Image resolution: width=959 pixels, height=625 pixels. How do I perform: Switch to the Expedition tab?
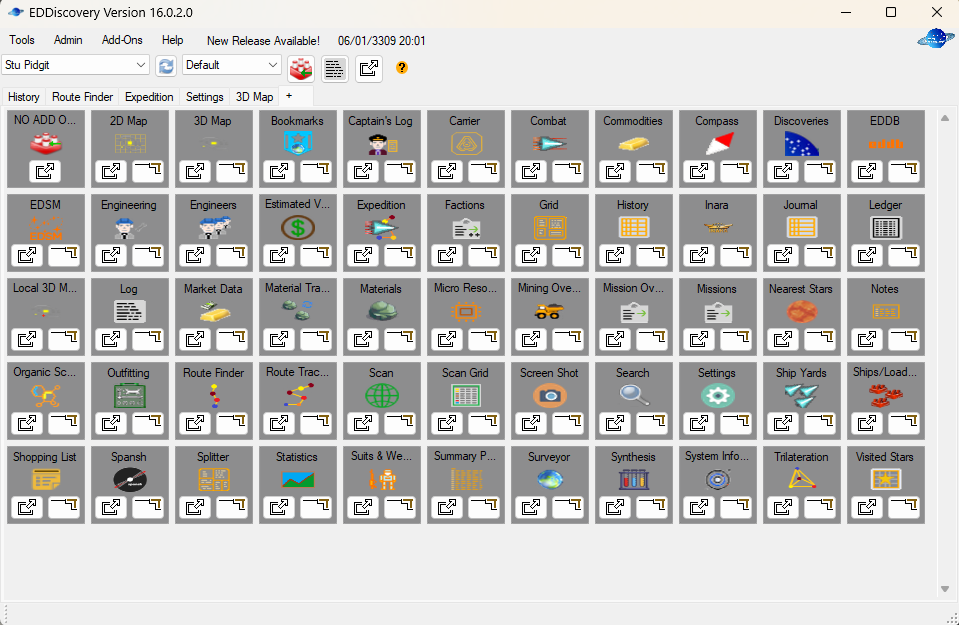149,97
